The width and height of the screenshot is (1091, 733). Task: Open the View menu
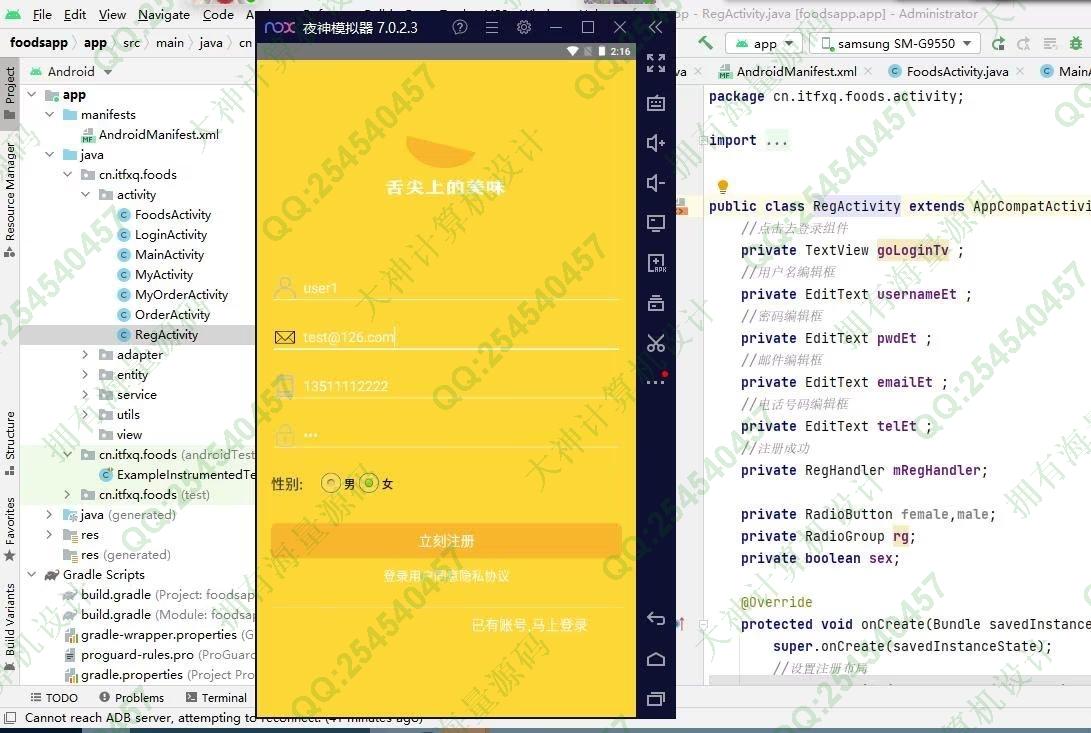pos(112,14)
